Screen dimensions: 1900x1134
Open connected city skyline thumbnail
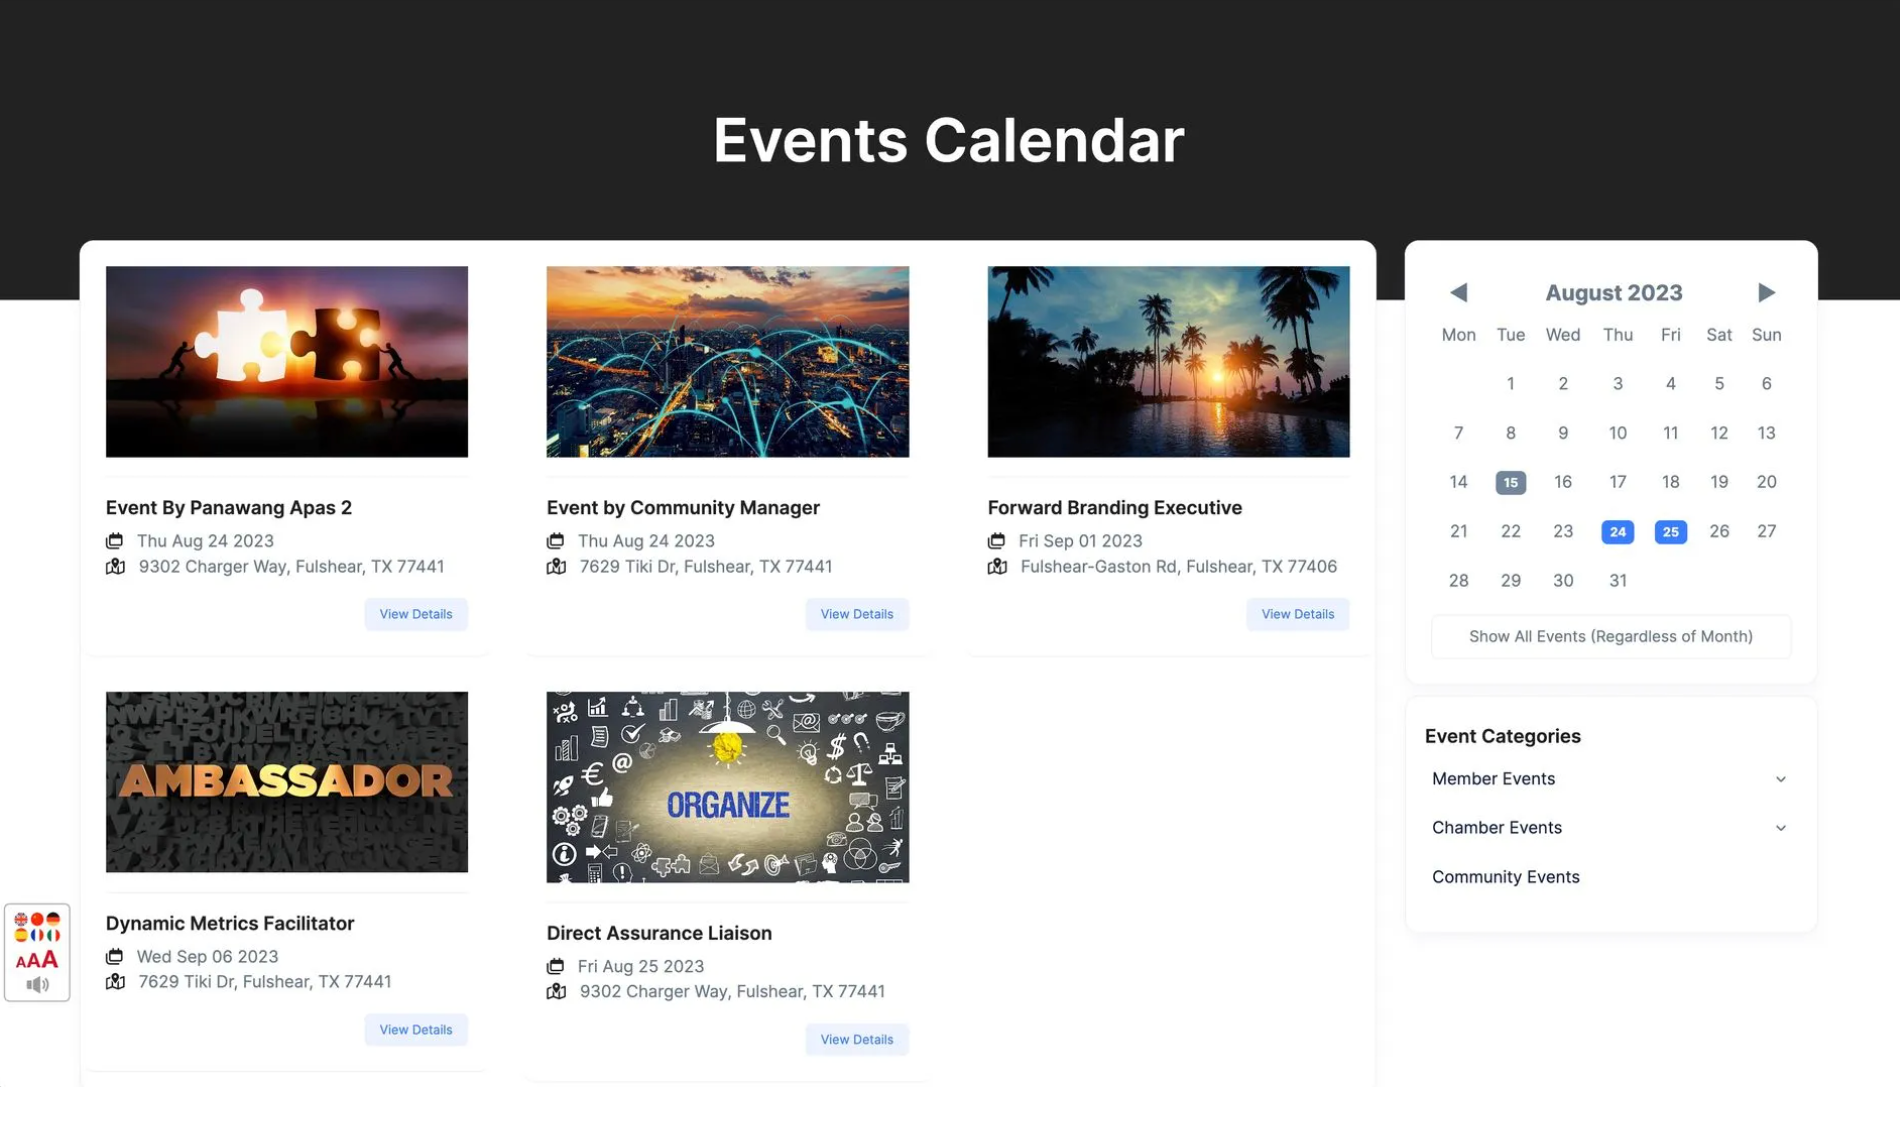pyautogui.click(x=727, y=362)
